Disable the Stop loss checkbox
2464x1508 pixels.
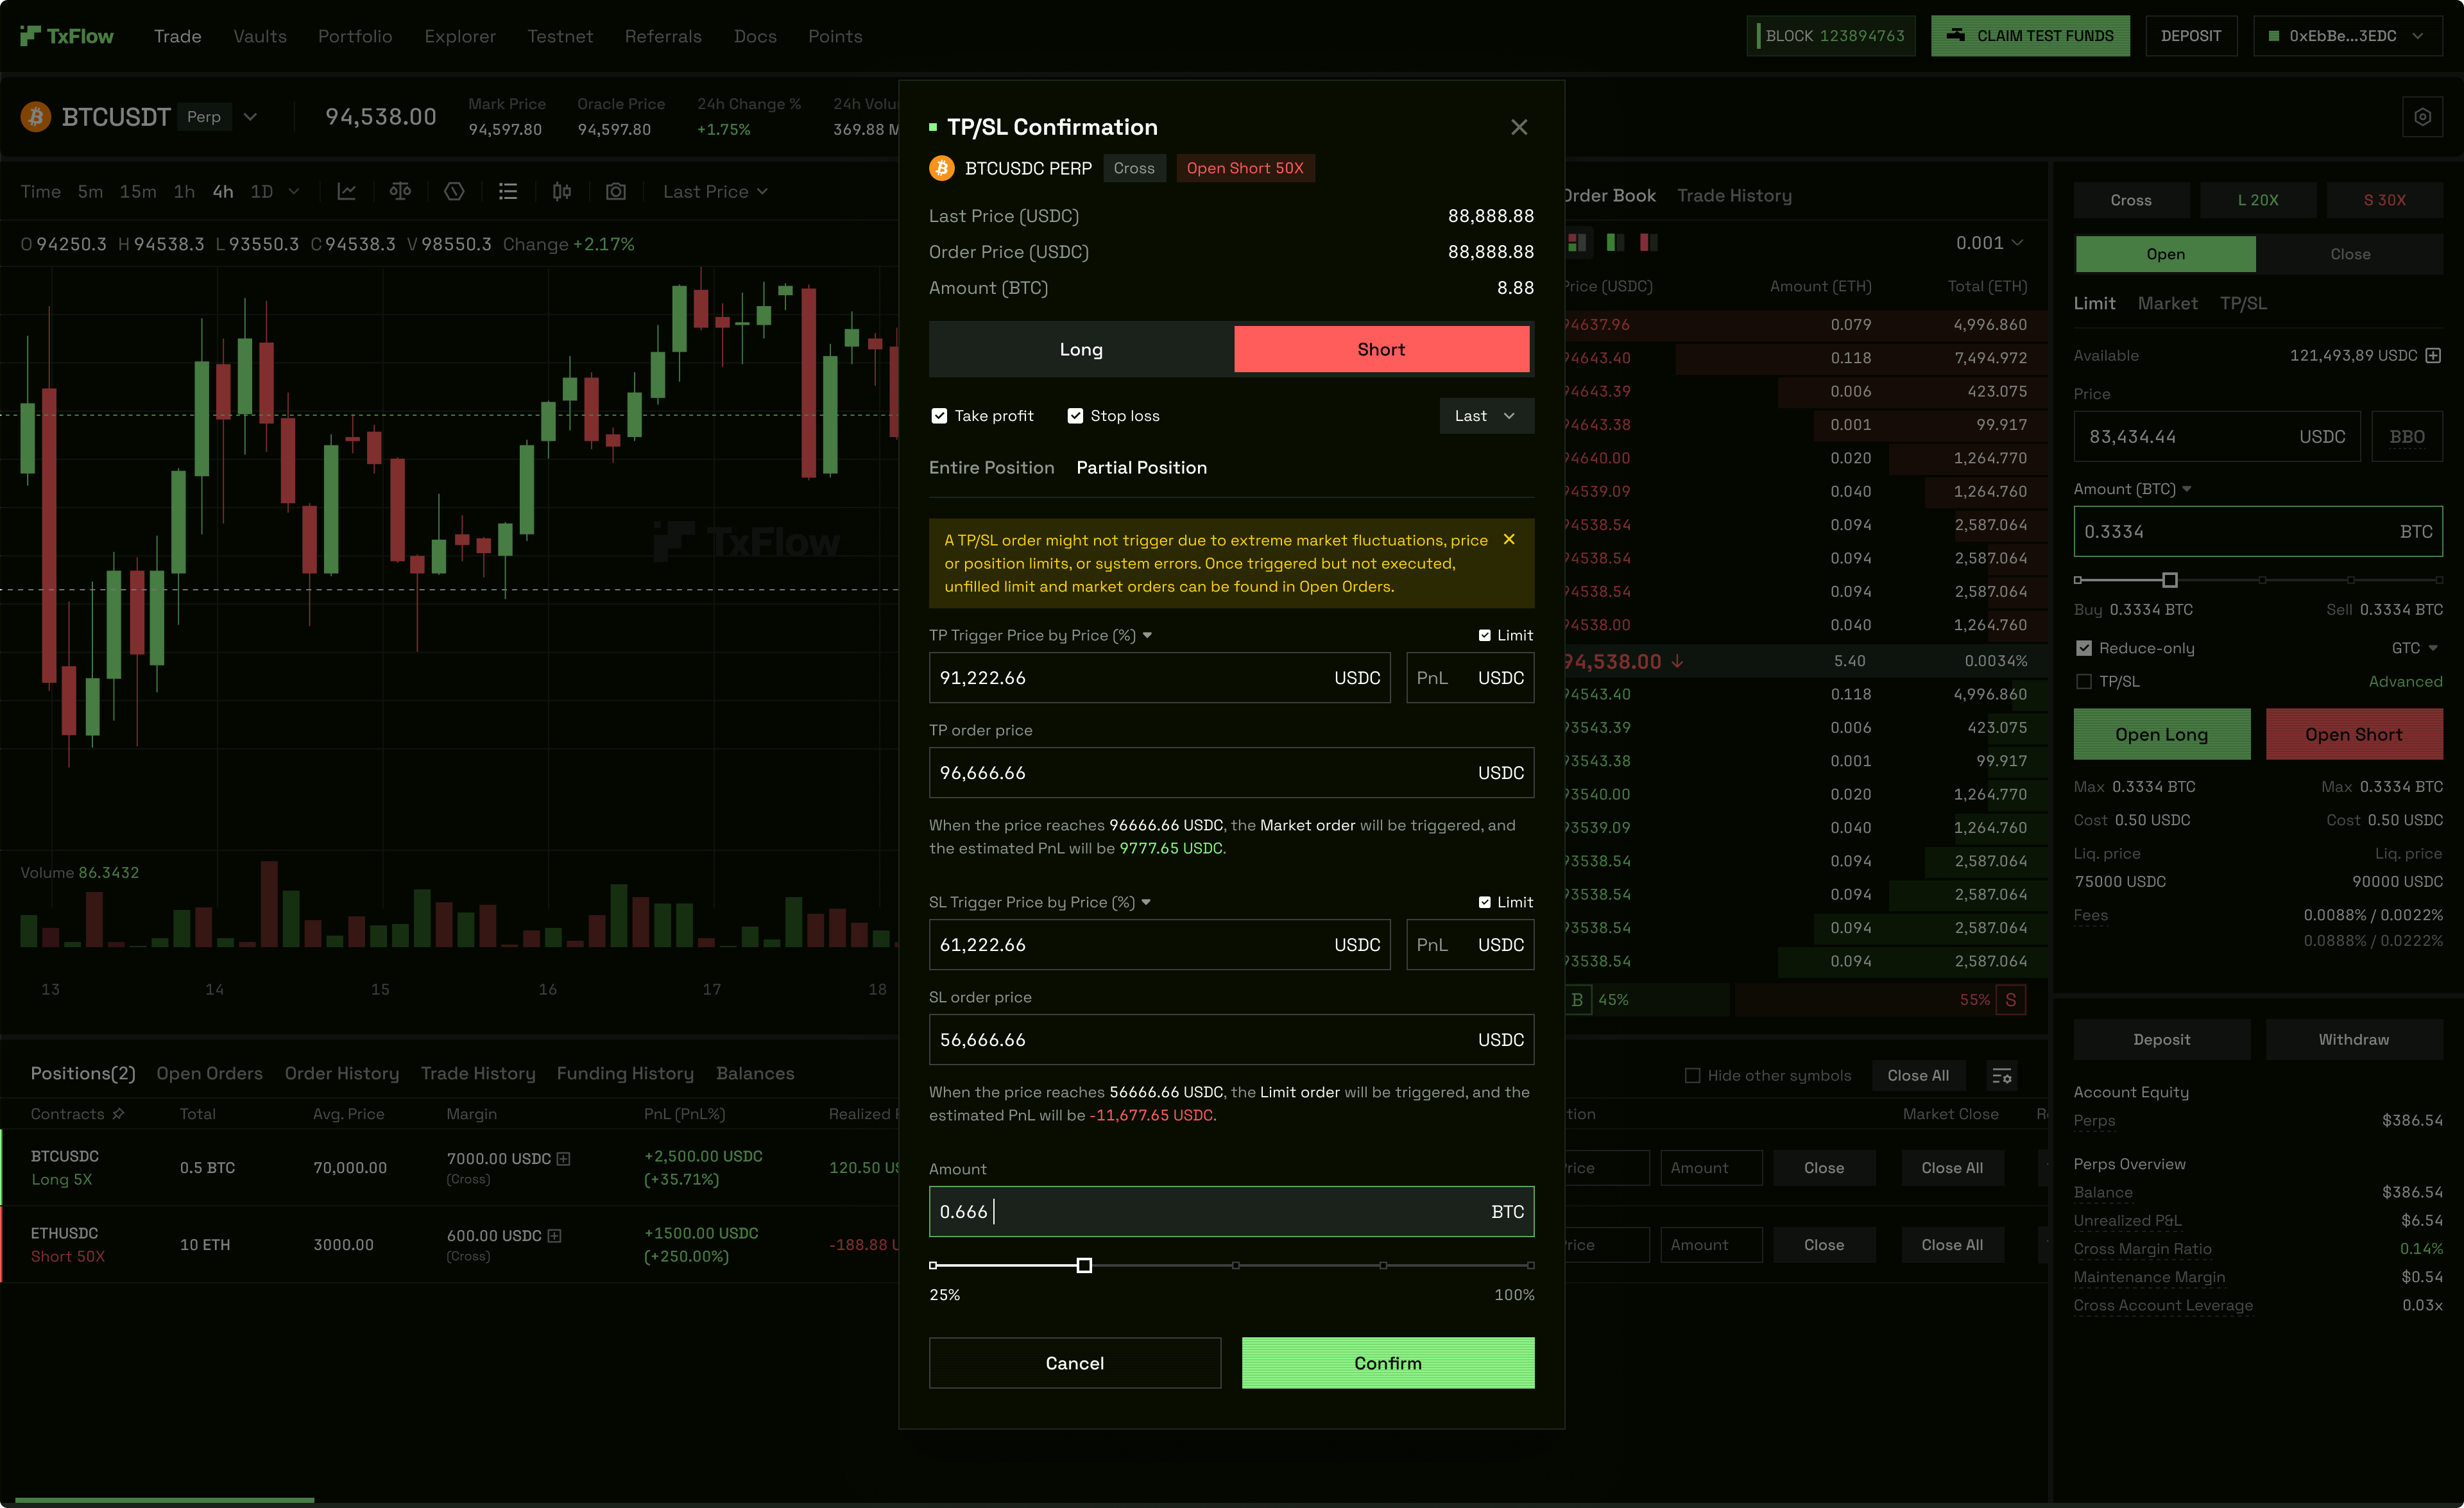click(1075, 415)
